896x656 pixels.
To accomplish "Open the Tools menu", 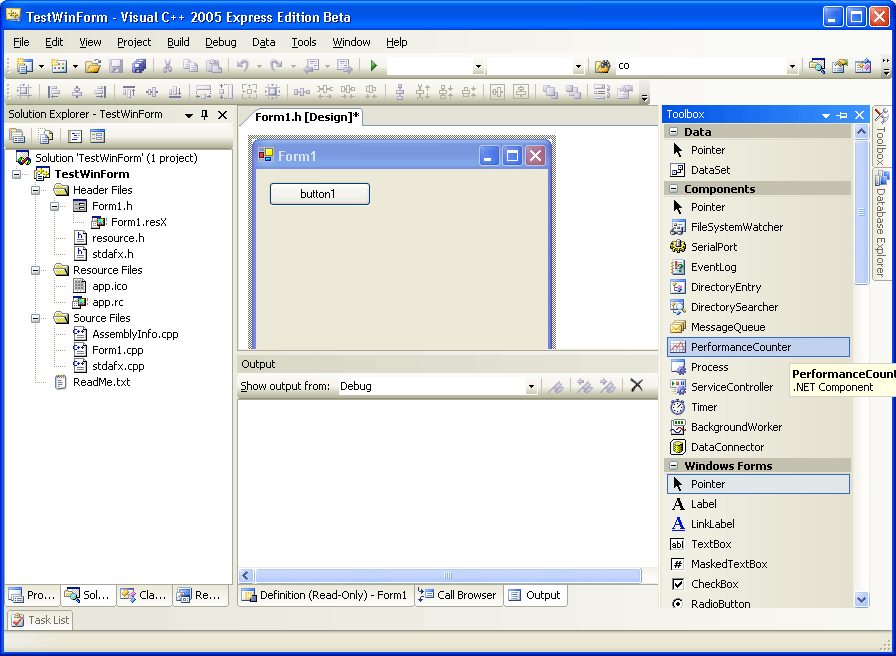I will (x=303, y=42).
